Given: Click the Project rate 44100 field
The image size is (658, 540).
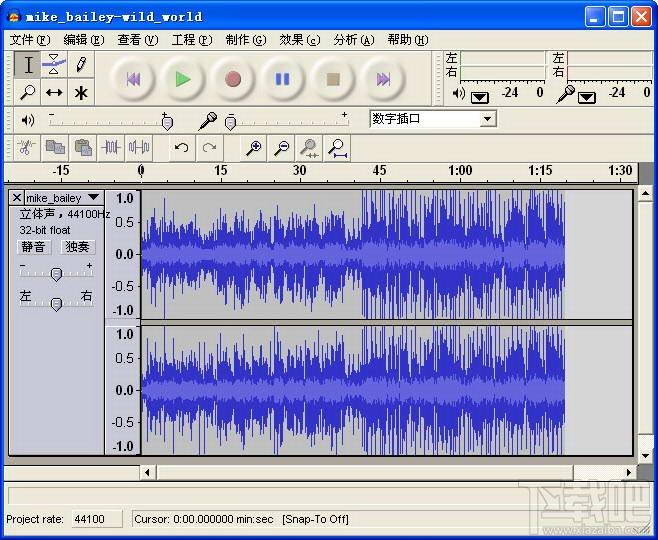Looking at the screenshot, I should click(97, 519).
